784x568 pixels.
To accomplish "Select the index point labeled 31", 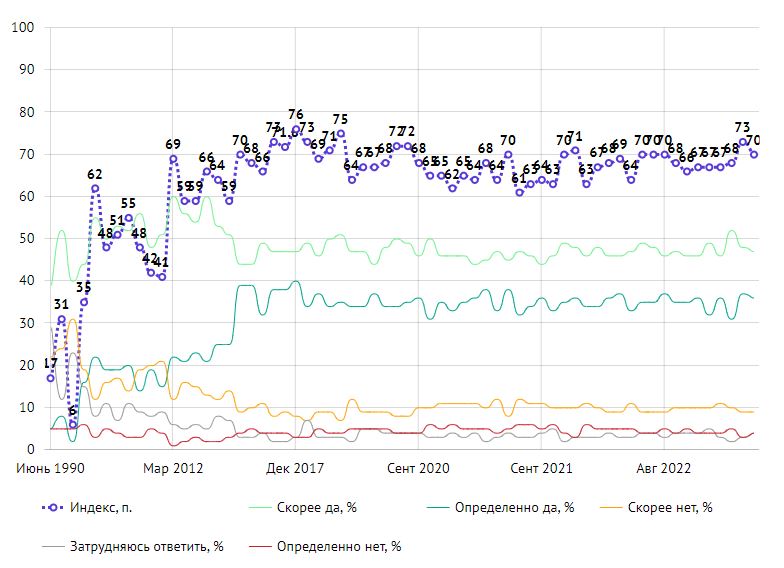I will pyautogui.click(x=62, y=320).
